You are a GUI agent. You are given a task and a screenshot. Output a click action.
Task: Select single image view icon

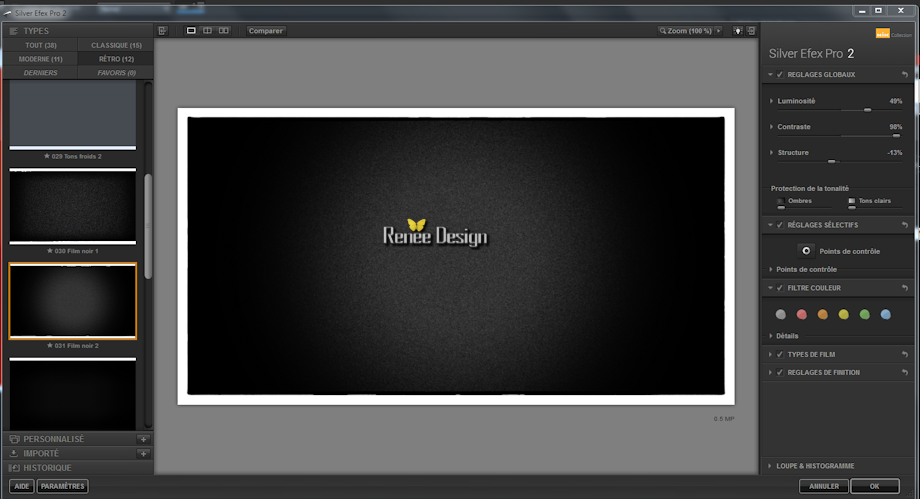coord(191,31)
